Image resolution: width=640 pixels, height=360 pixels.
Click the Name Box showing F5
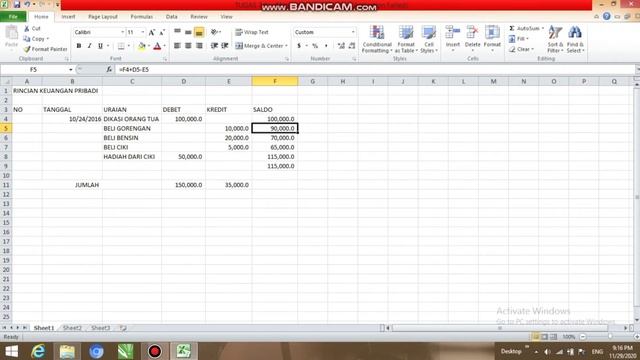33,70
